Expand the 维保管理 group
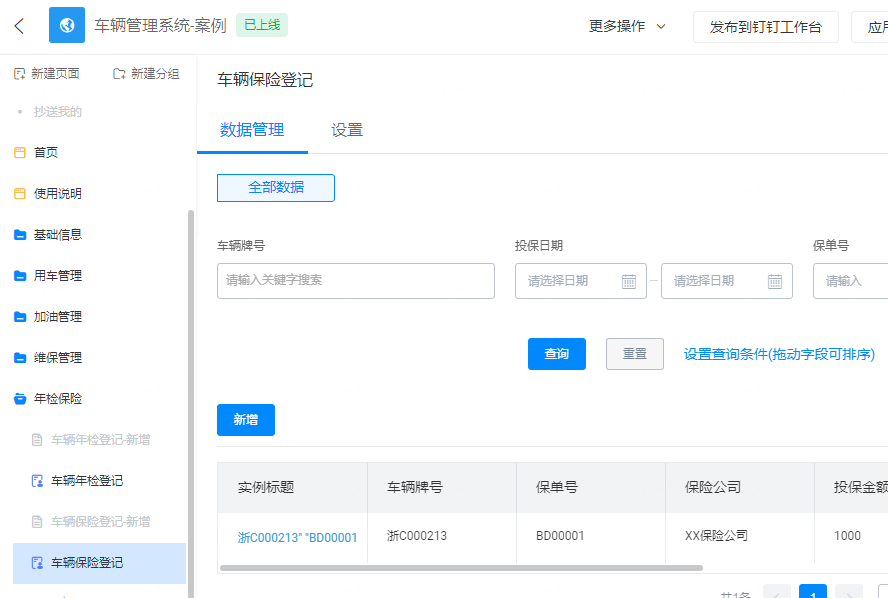888x598 pixels. [x=58, y=358]
